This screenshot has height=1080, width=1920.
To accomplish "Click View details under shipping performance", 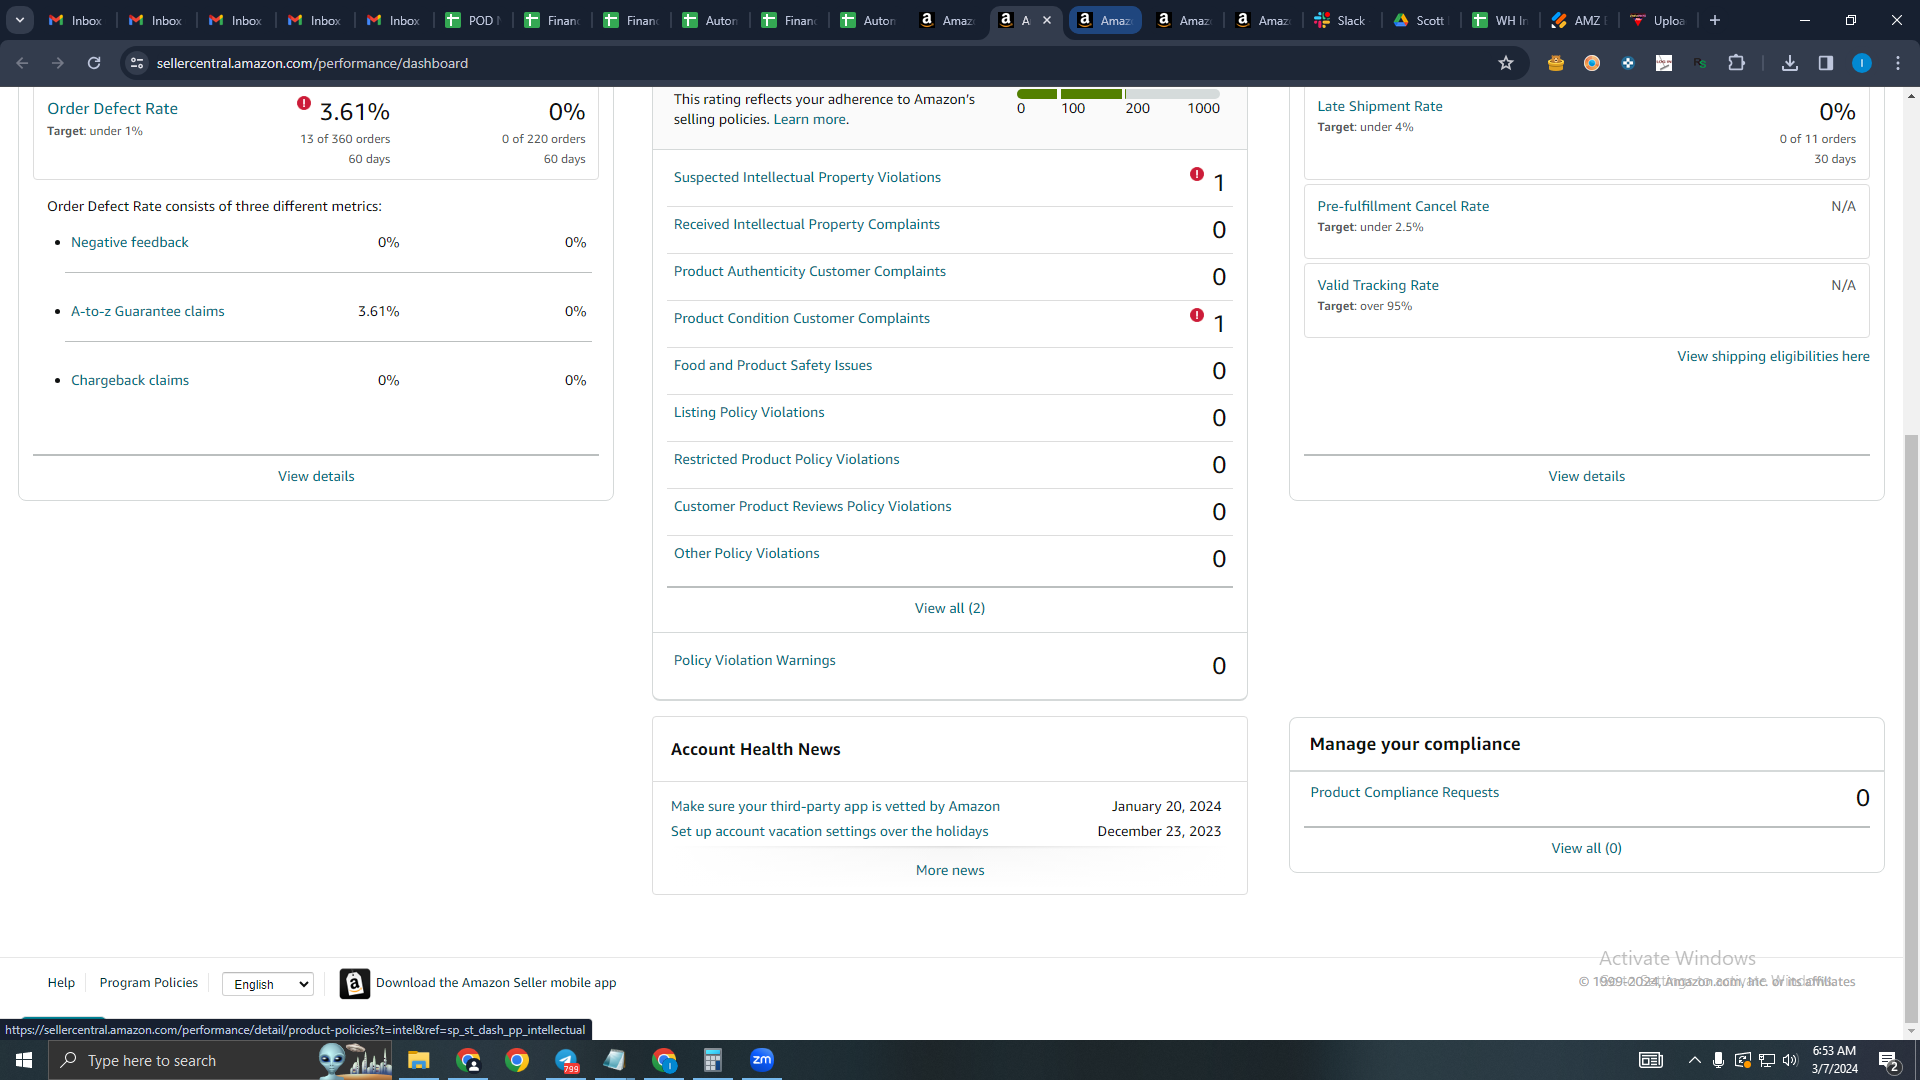I will click(1587, 476).
